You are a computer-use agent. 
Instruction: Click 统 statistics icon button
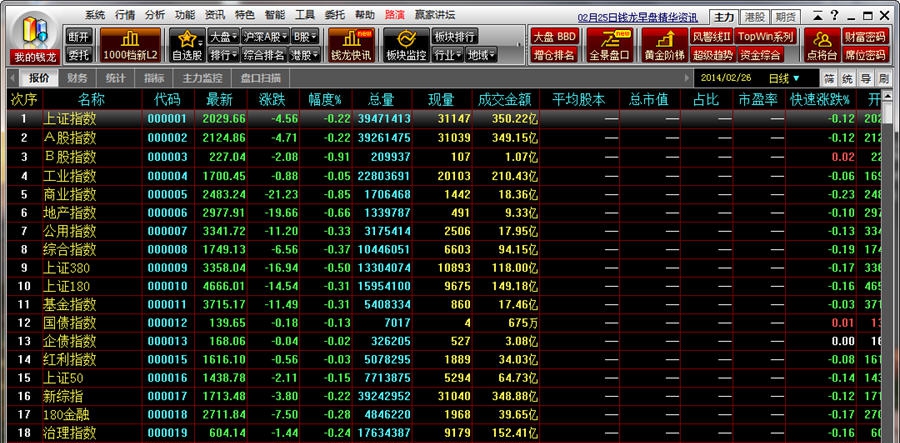tap(848, 79)
